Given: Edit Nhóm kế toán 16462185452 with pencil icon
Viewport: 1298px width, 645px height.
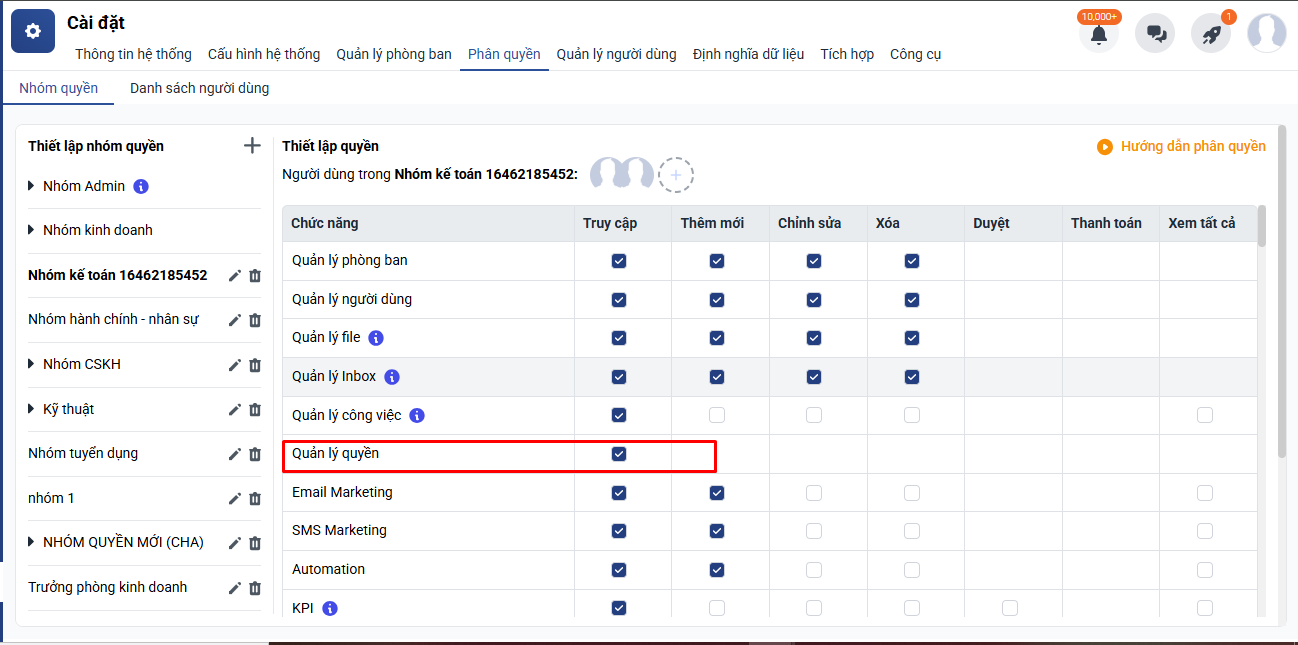Looking at the screenshot, I should 235,276.
